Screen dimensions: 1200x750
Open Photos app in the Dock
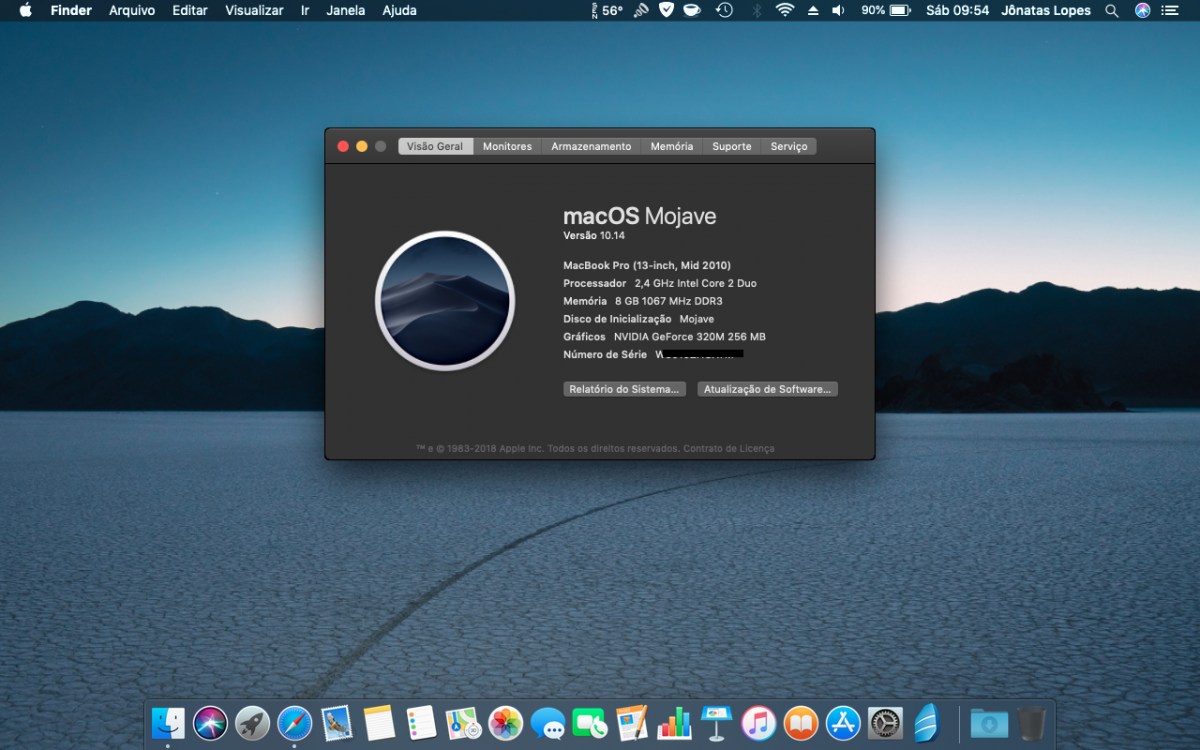click(505, 722)
